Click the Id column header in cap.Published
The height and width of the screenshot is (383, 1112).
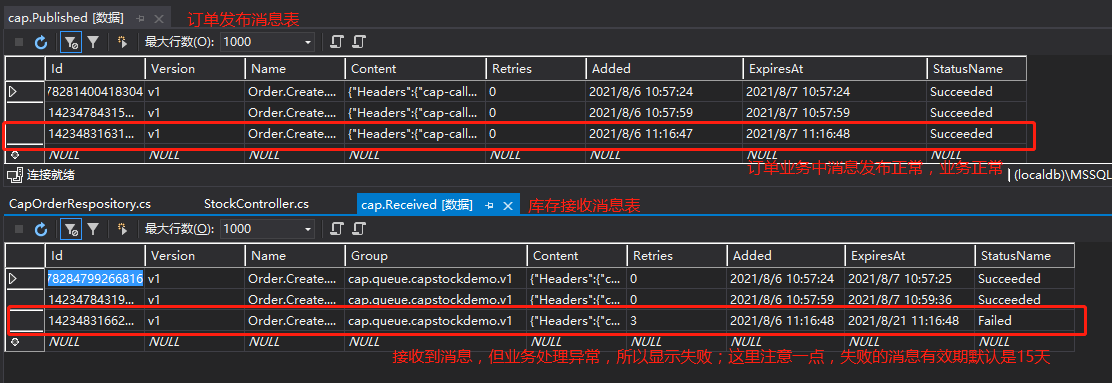click(95, 69)
